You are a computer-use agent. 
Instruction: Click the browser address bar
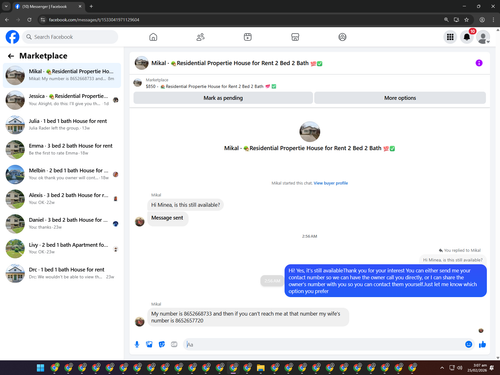click(240, 20)
